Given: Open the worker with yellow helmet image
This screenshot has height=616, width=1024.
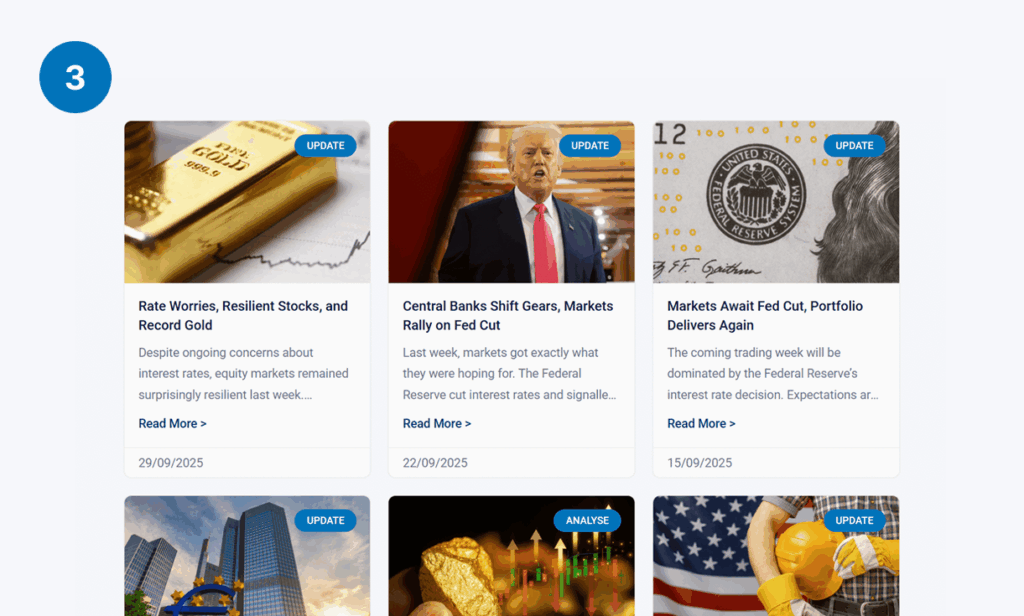Looking at the screenshot, I should click(776, 556).
